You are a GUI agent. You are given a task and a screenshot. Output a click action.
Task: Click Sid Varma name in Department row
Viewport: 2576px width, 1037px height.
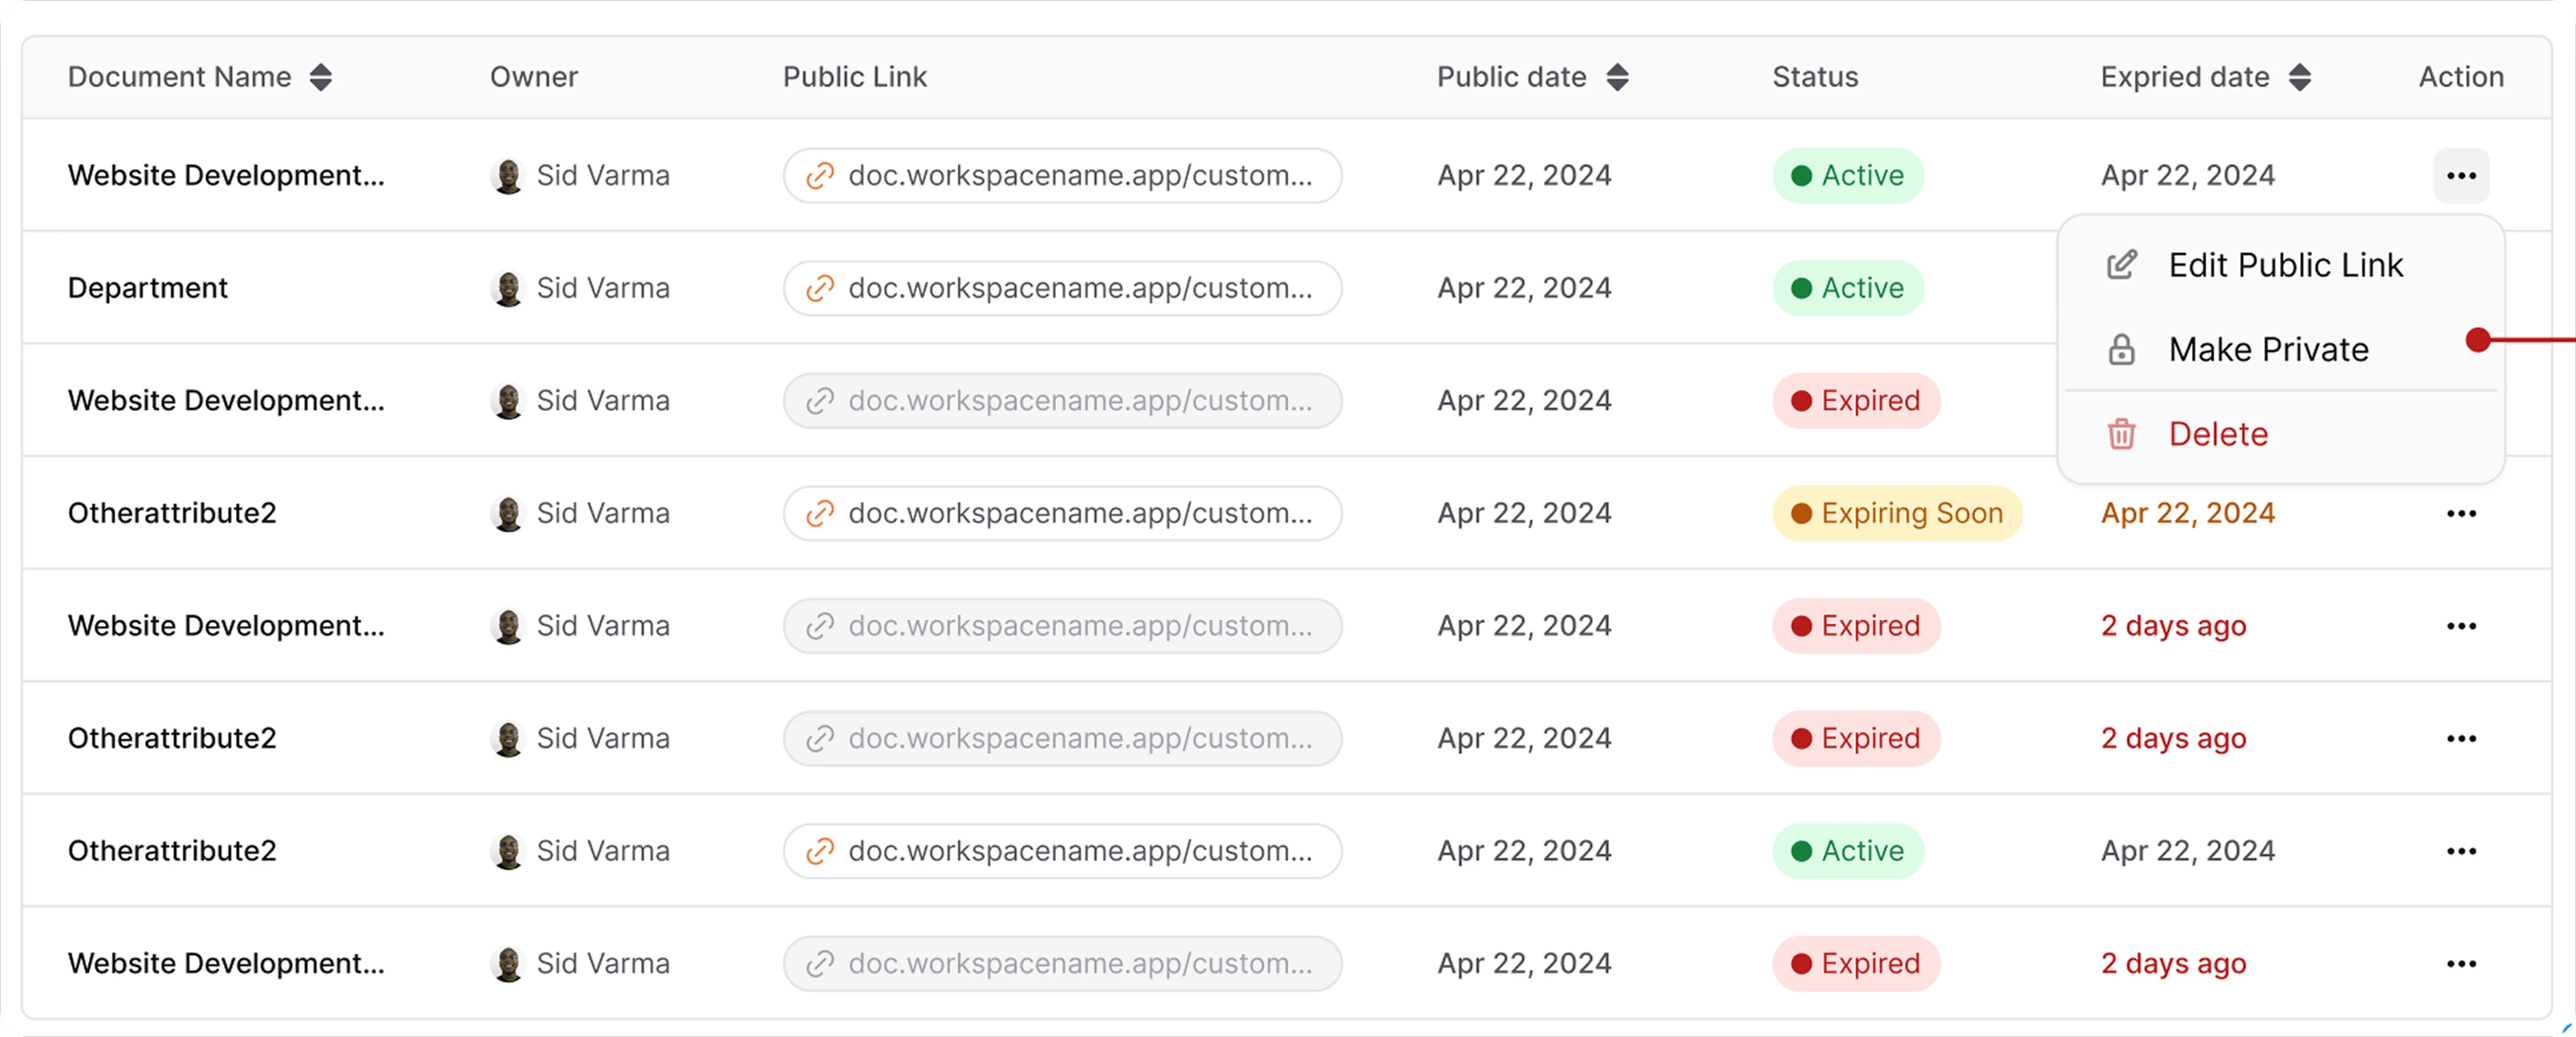pyautogui.click(x=603, y=288)
